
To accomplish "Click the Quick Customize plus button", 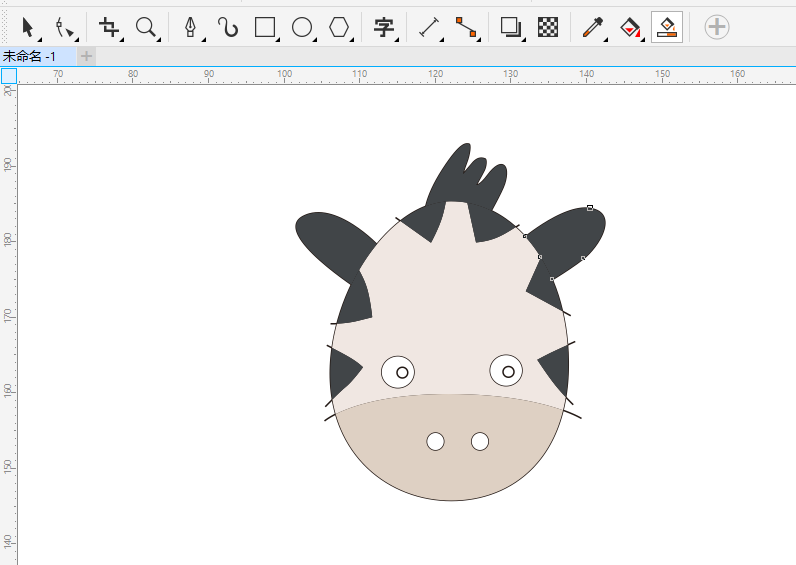I will [716, 27].
